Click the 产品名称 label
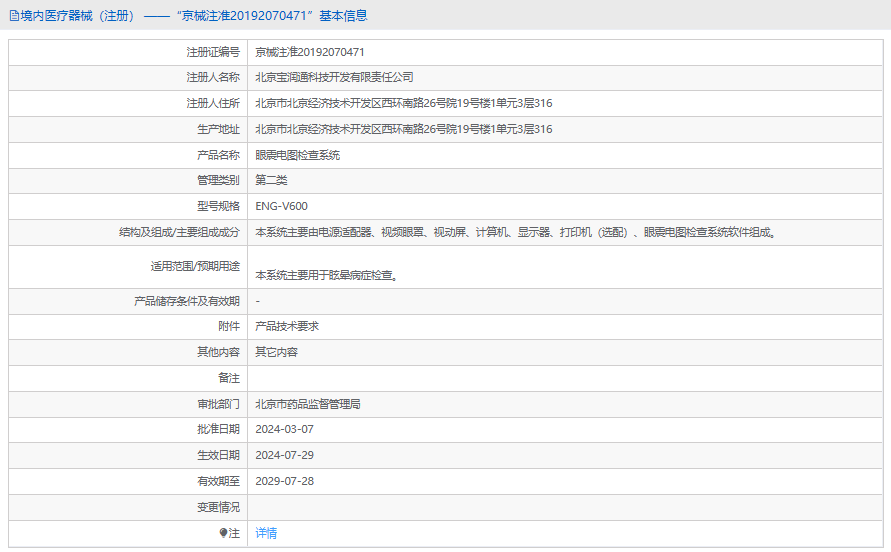 pos(218,155)
